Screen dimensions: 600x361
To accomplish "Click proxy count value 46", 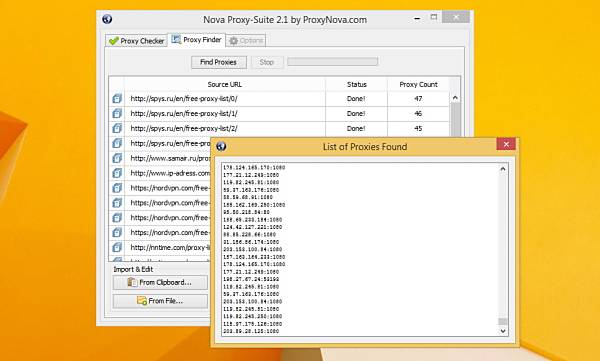I will (418, 113).
